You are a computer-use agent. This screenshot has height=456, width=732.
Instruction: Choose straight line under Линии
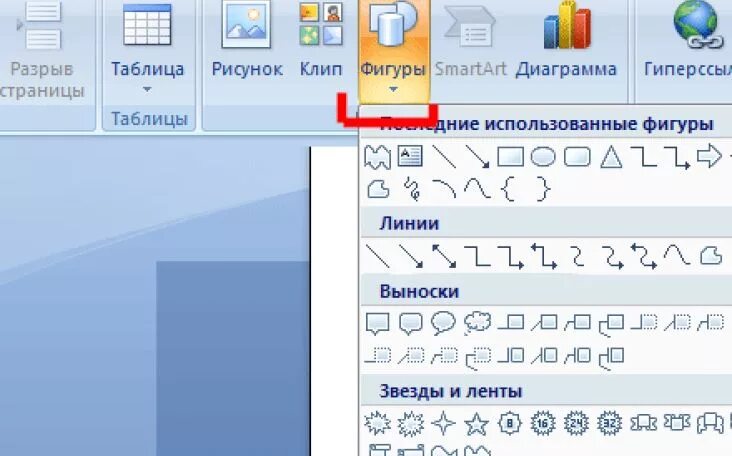coord(377,256)
